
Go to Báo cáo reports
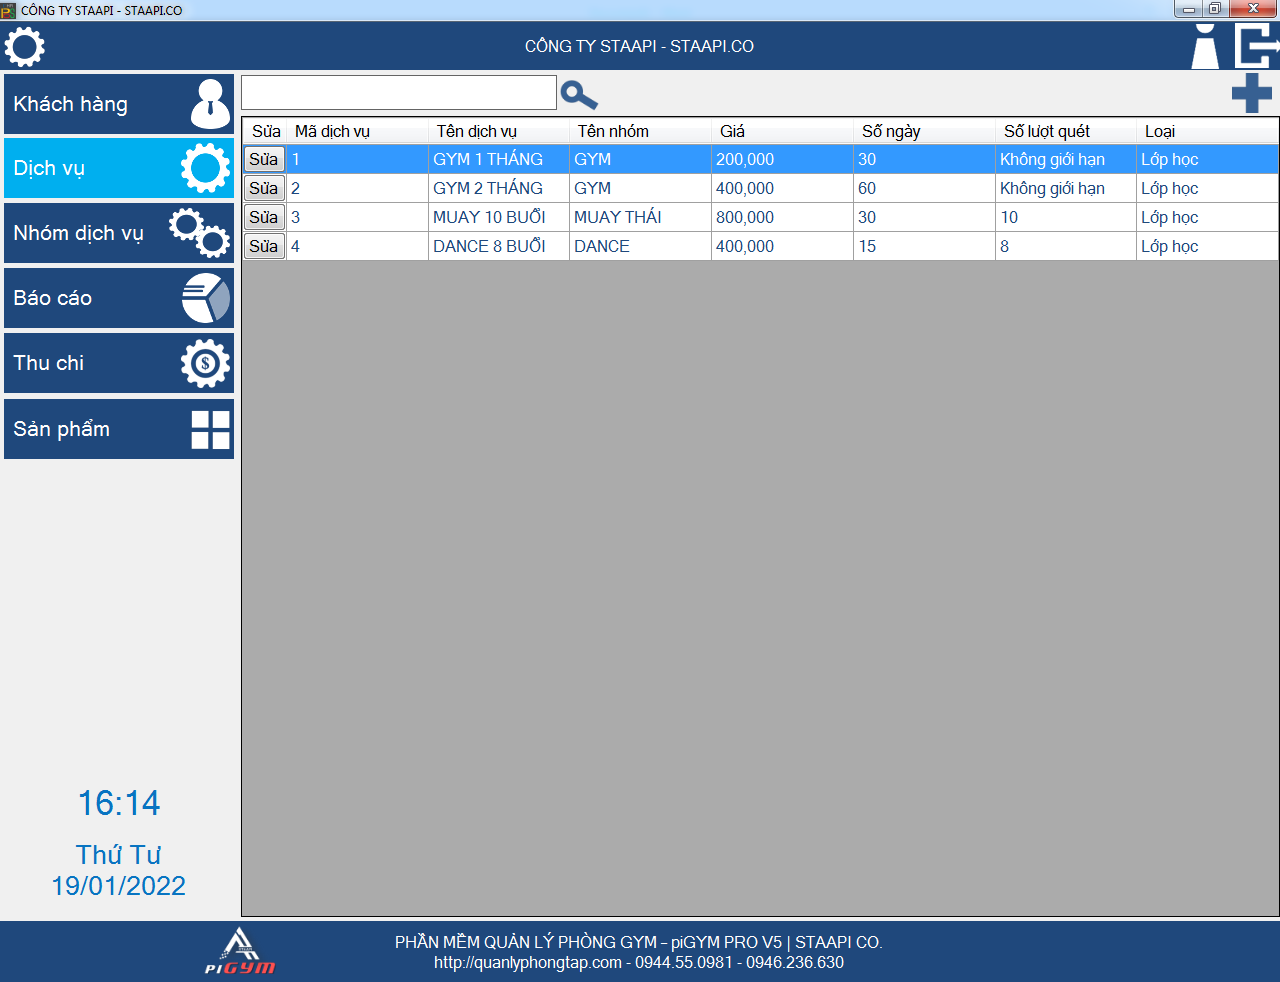pyautogui.click(x=119, y=298)
